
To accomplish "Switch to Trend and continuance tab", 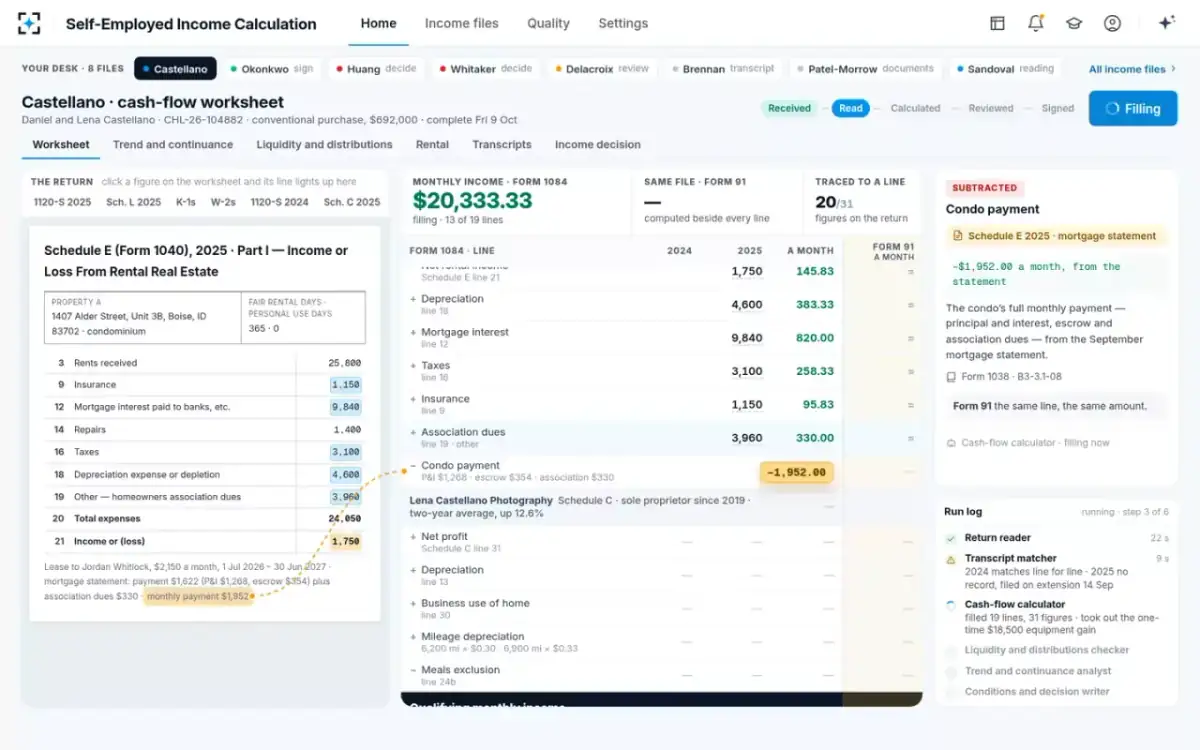I will (173, 145).
